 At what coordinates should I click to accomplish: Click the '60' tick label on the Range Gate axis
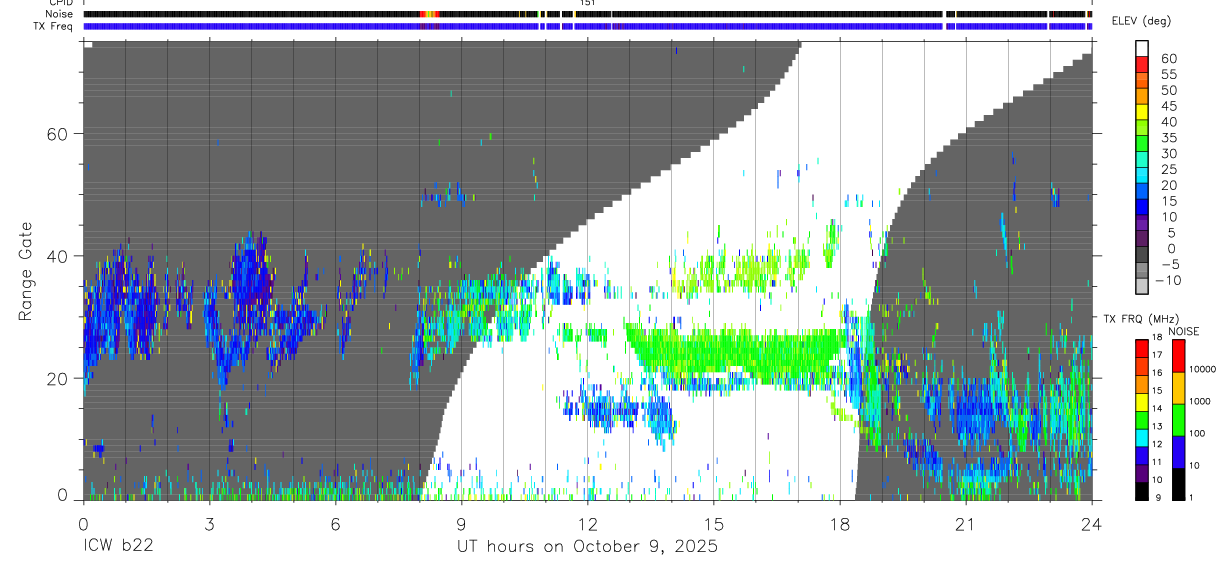[56, 134]
